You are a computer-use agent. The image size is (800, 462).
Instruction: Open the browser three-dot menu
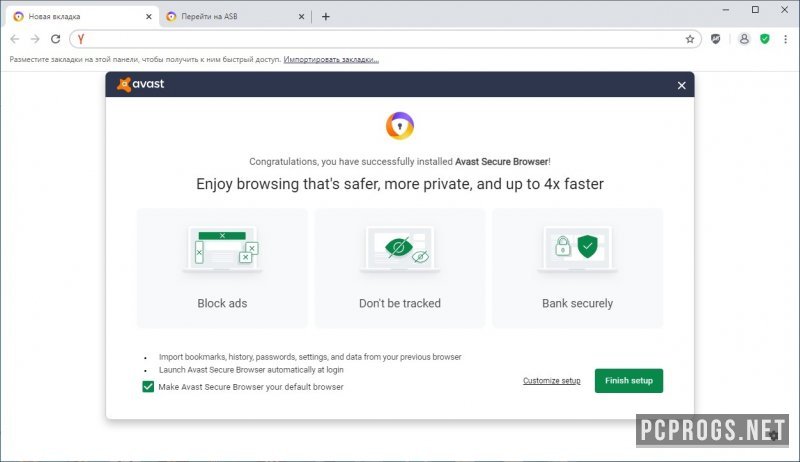[x=785, y=39]
